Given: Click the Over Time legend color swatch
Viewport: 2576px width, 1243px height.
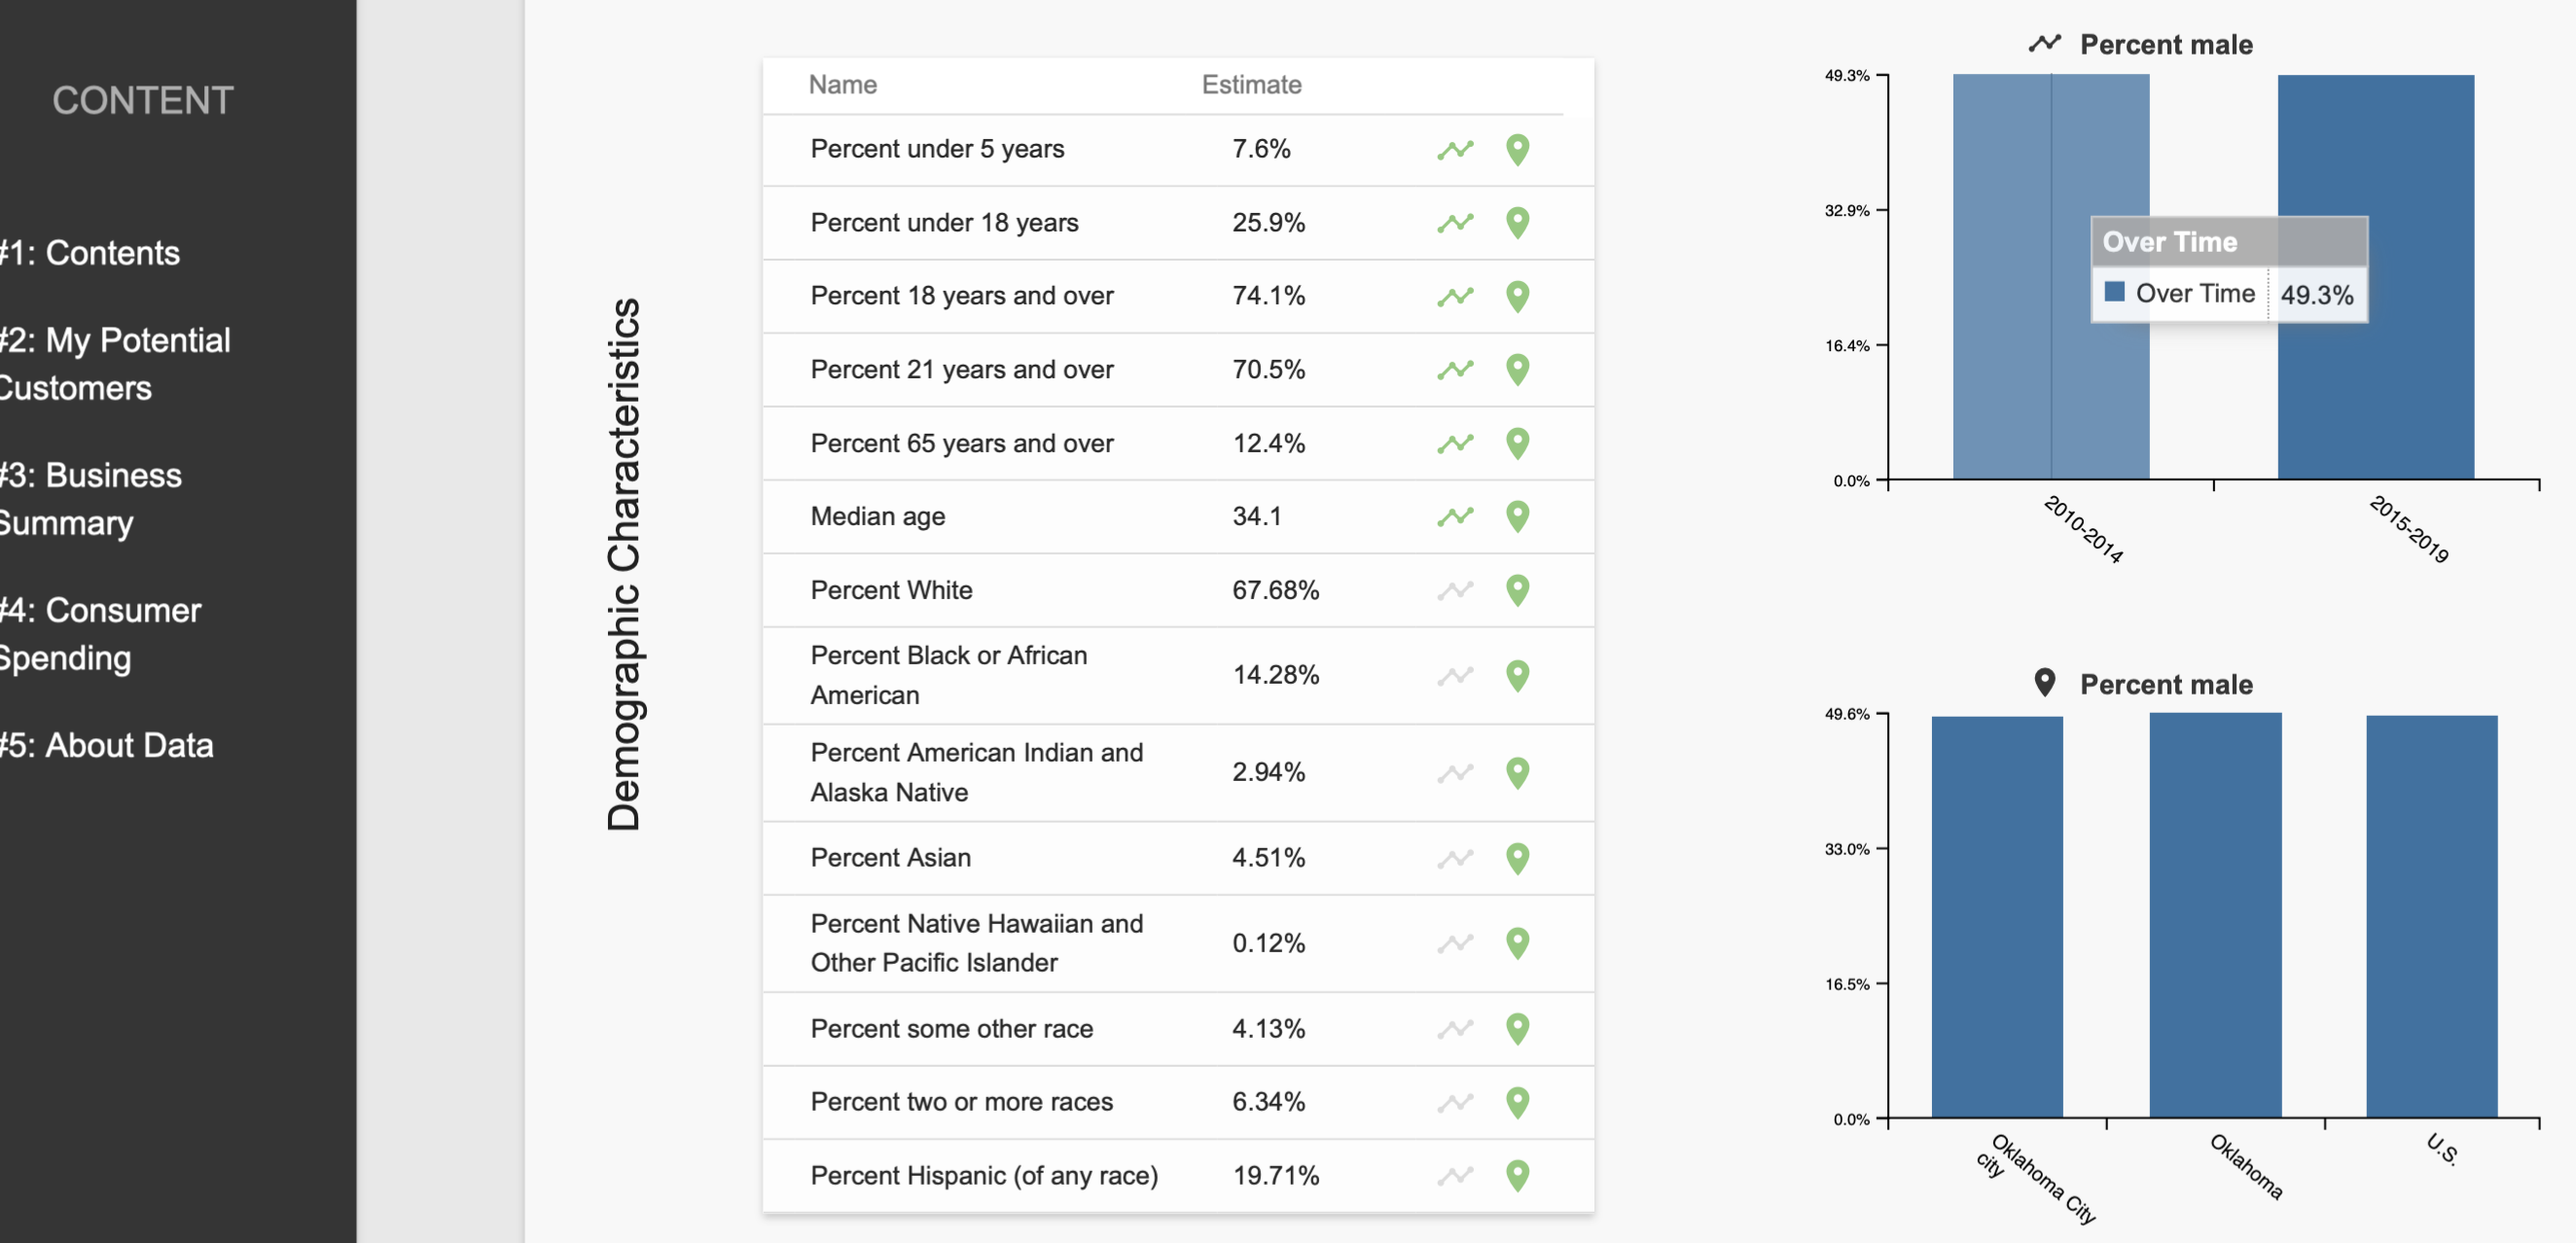Looking at the screenshot, I should [x=2114, y=291].
